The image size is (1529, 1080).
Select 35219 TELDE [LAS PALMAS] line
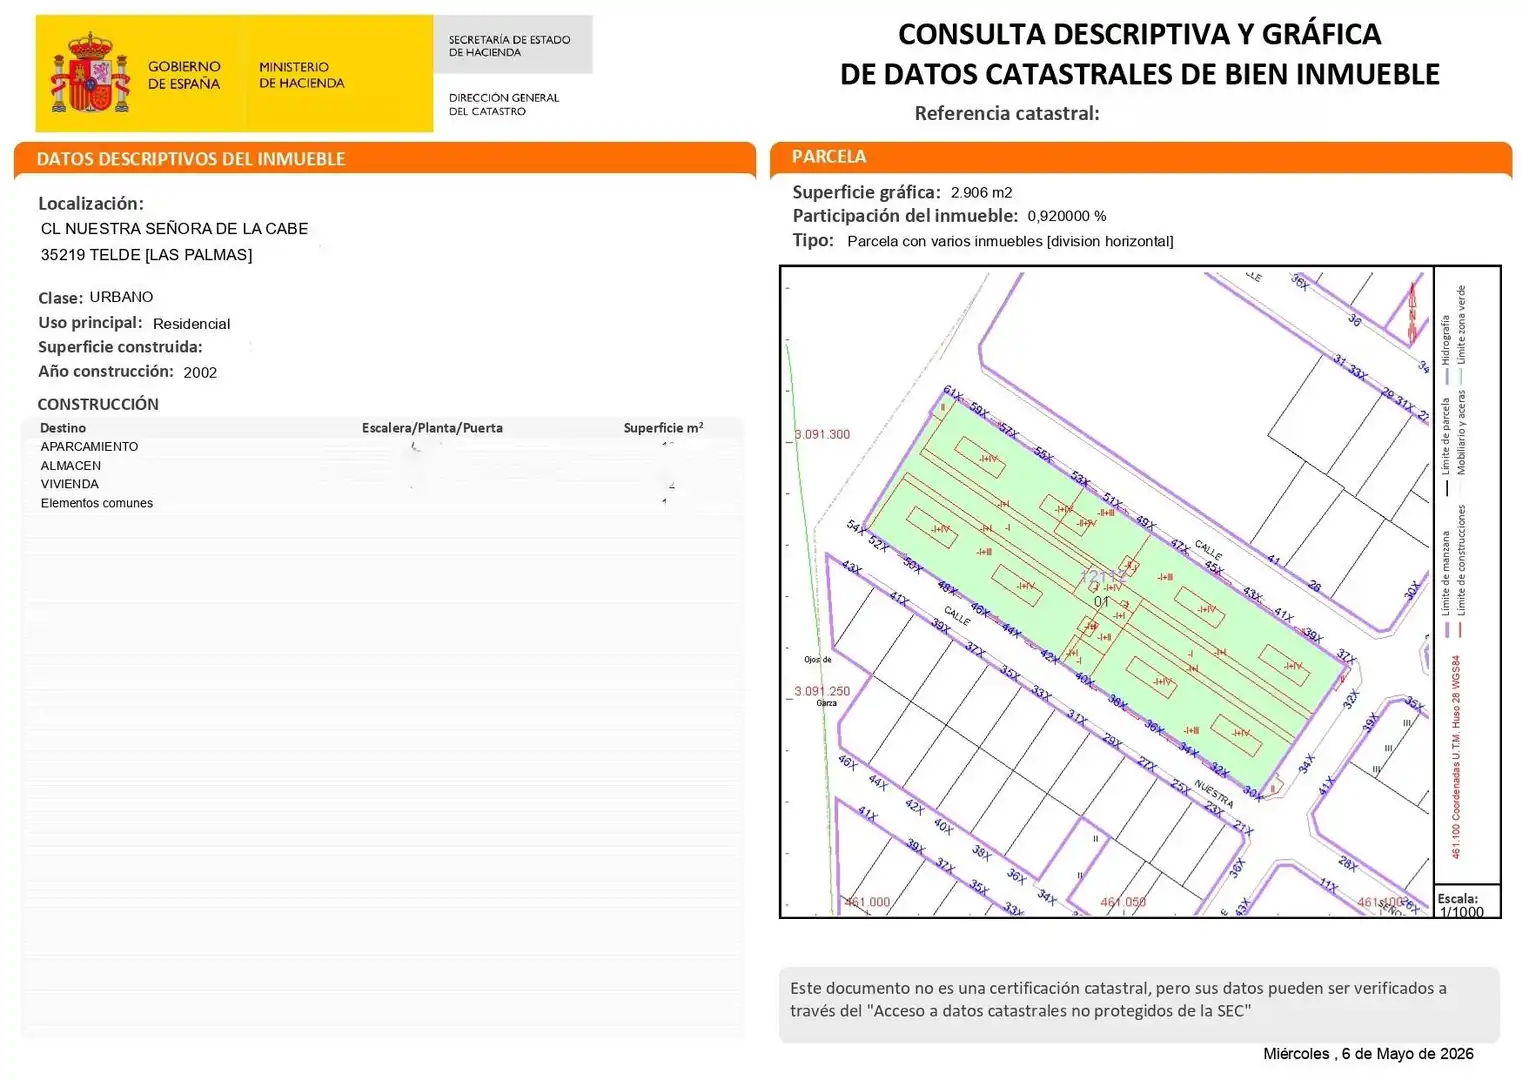tap(146, 255)
